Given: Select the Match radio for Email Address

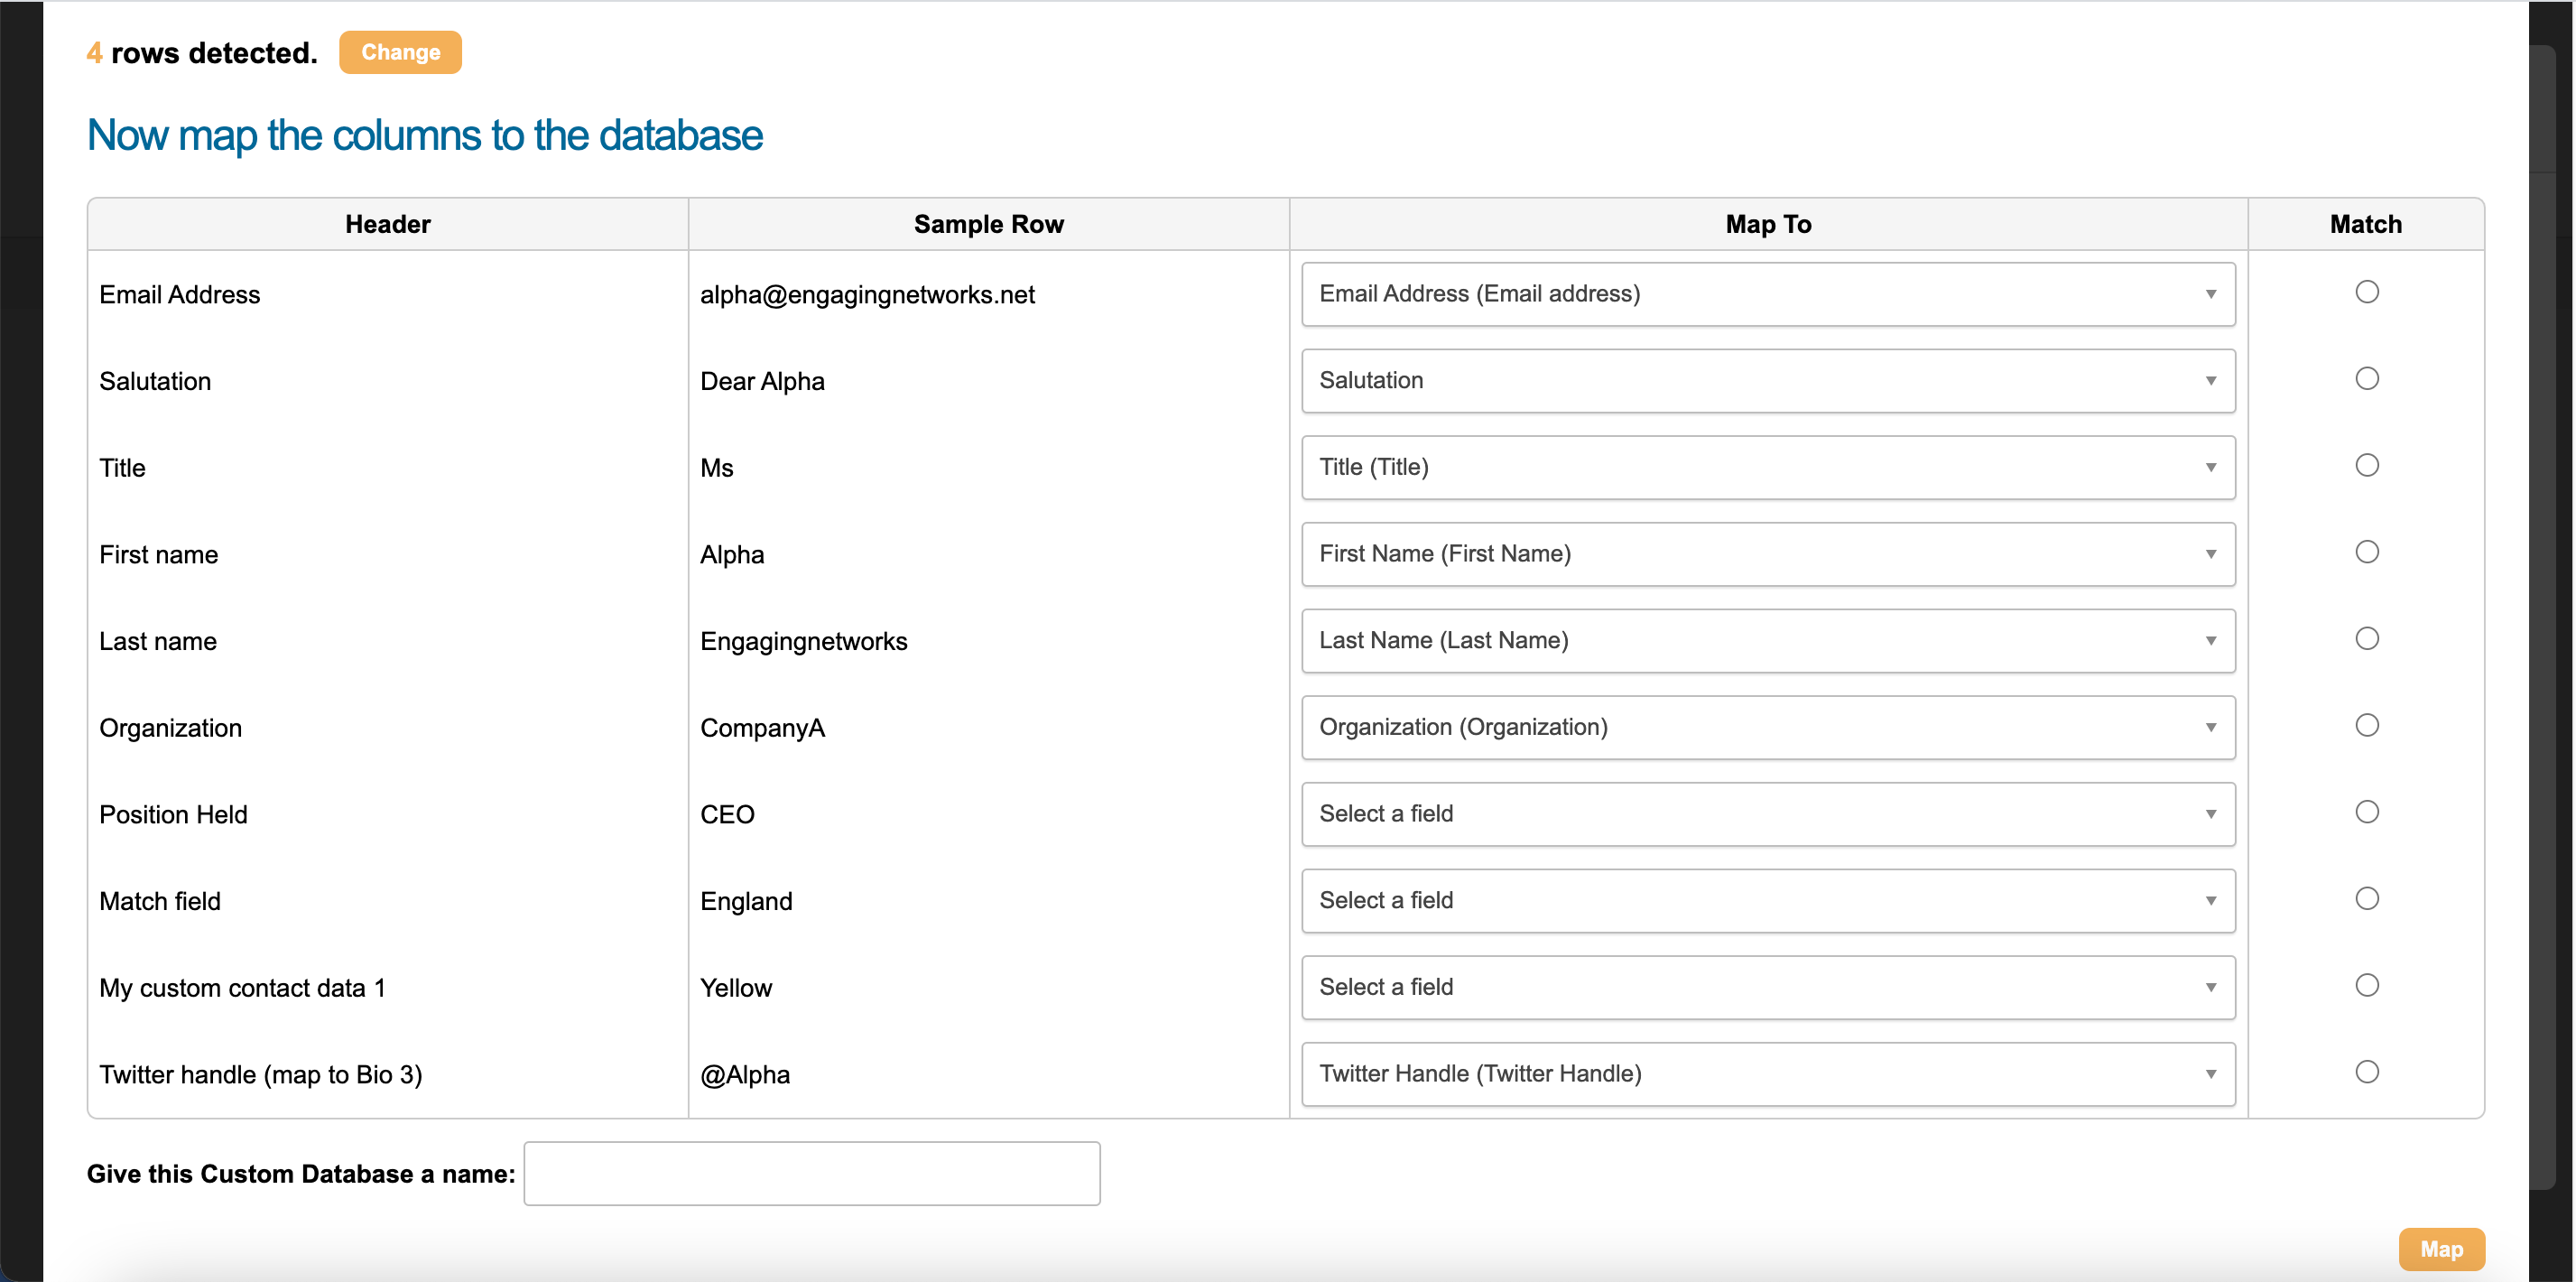Looking at the screenshot, I should pos(2367,291).
